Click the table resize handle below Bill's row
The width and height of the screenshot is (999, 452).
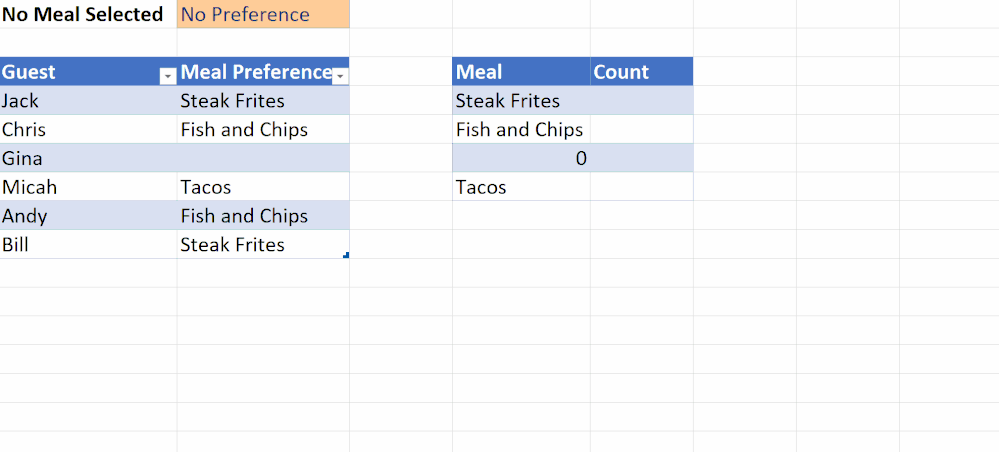tap(346, 256)
